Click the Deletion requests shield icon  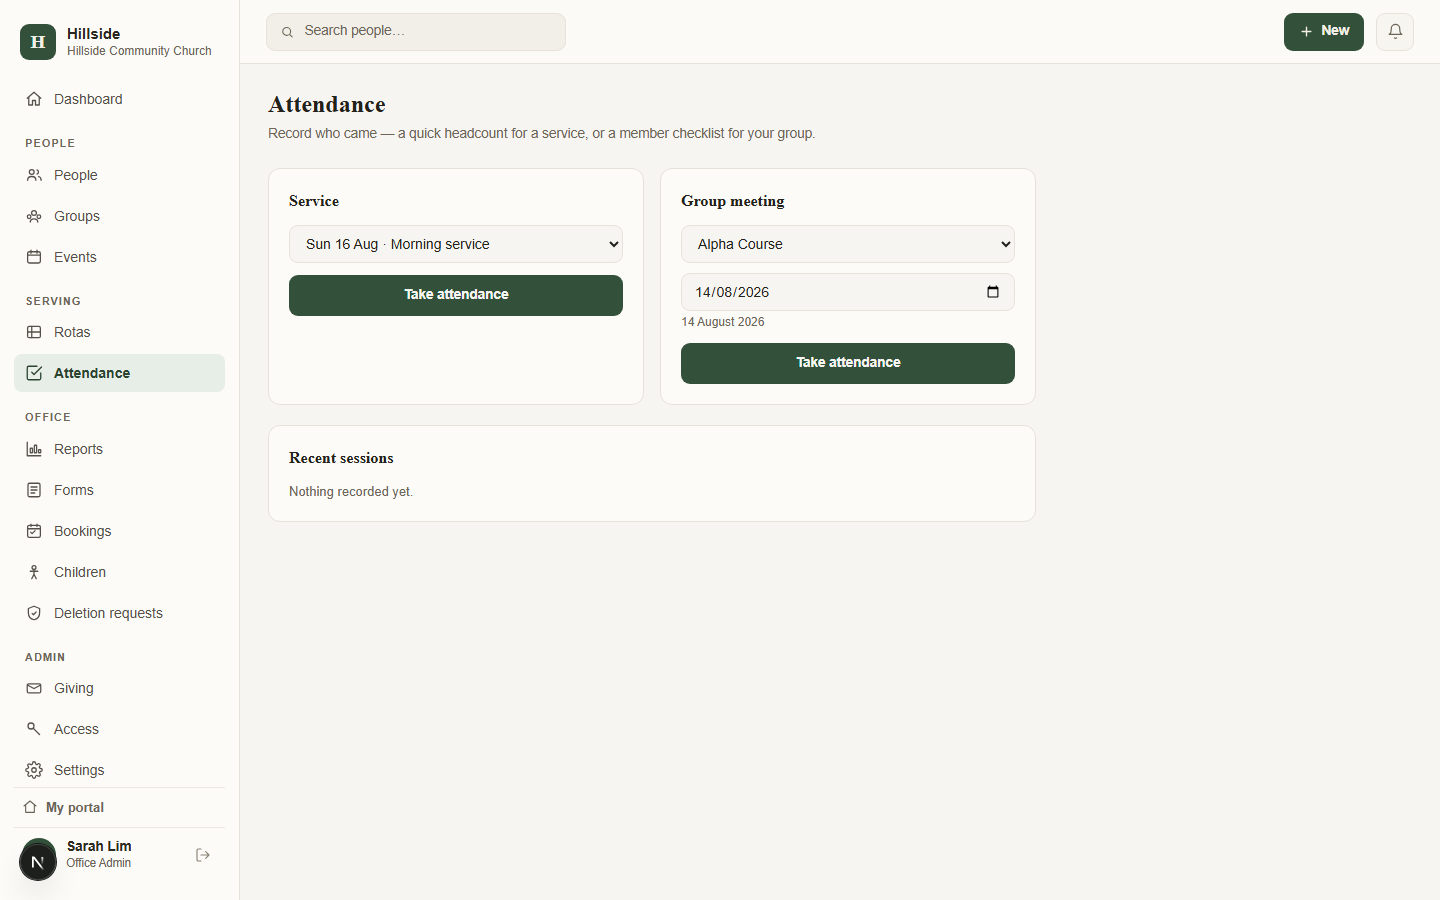click(34, 613)
